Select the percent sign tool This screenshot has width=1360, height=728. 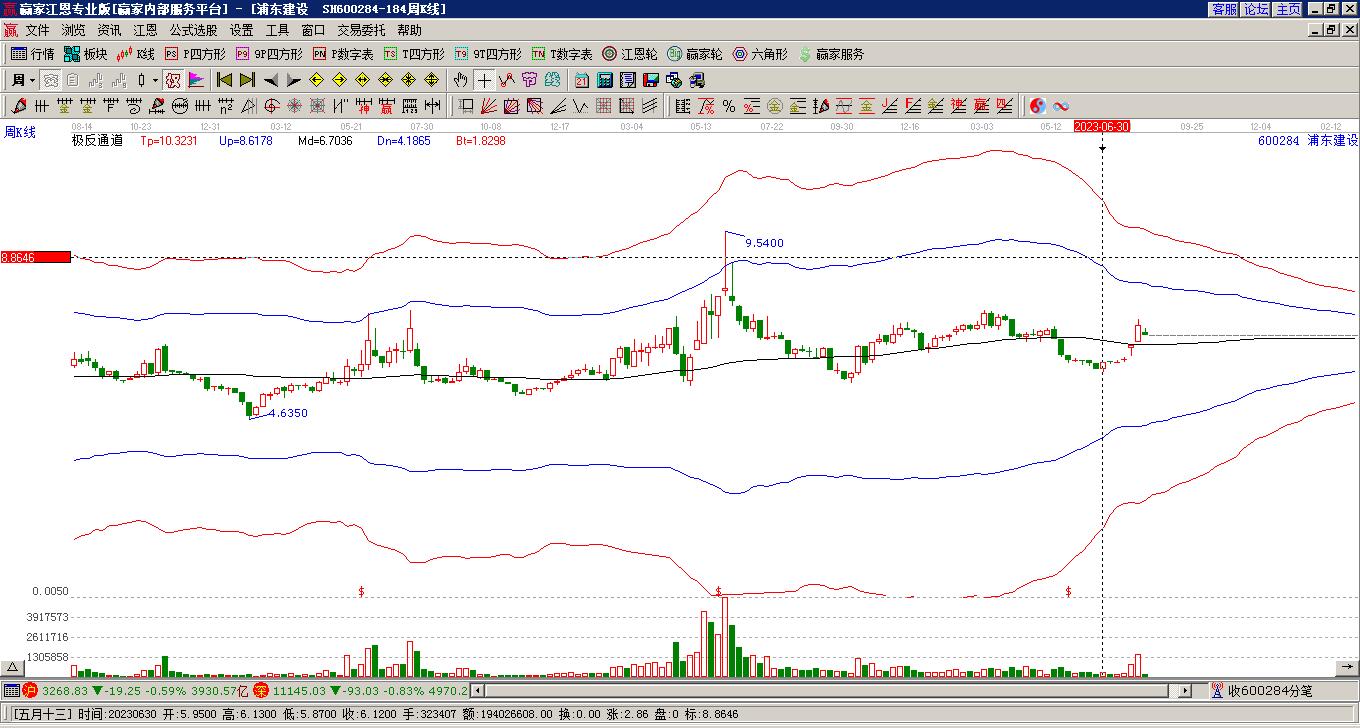729,106
